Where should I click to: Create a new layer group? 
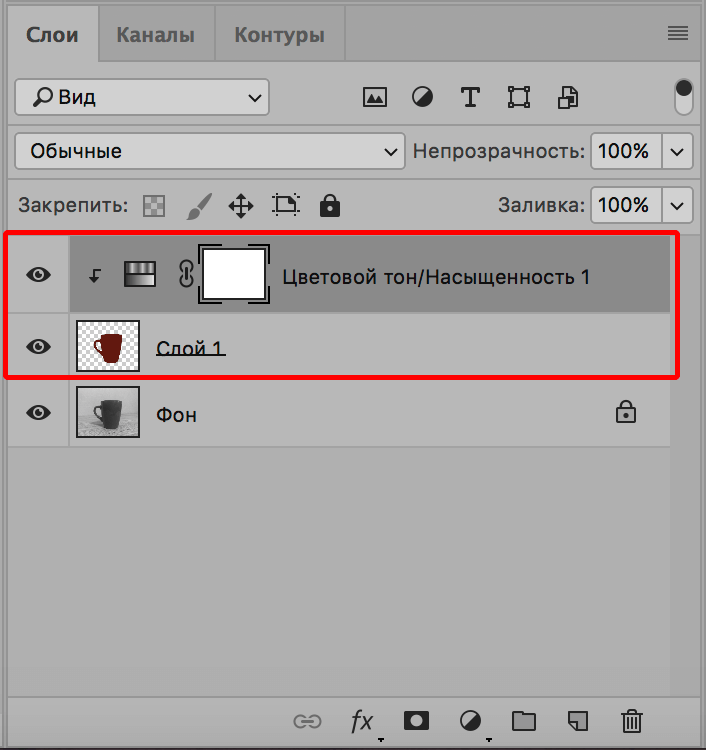point(524,721)
